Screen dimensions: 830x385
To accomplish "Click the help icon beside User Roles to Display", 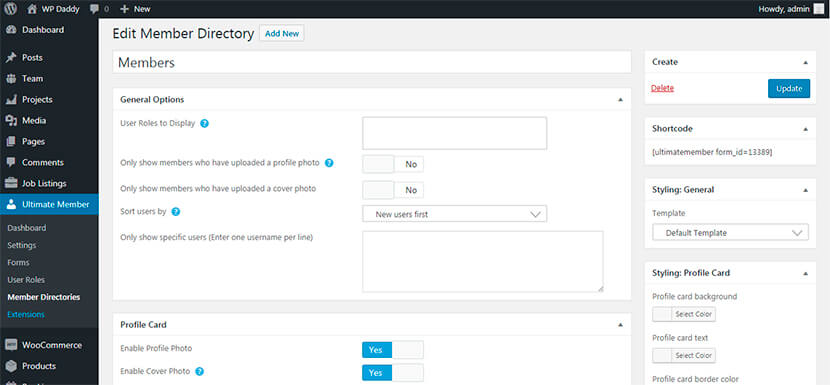I will click(x=205, y=123).
